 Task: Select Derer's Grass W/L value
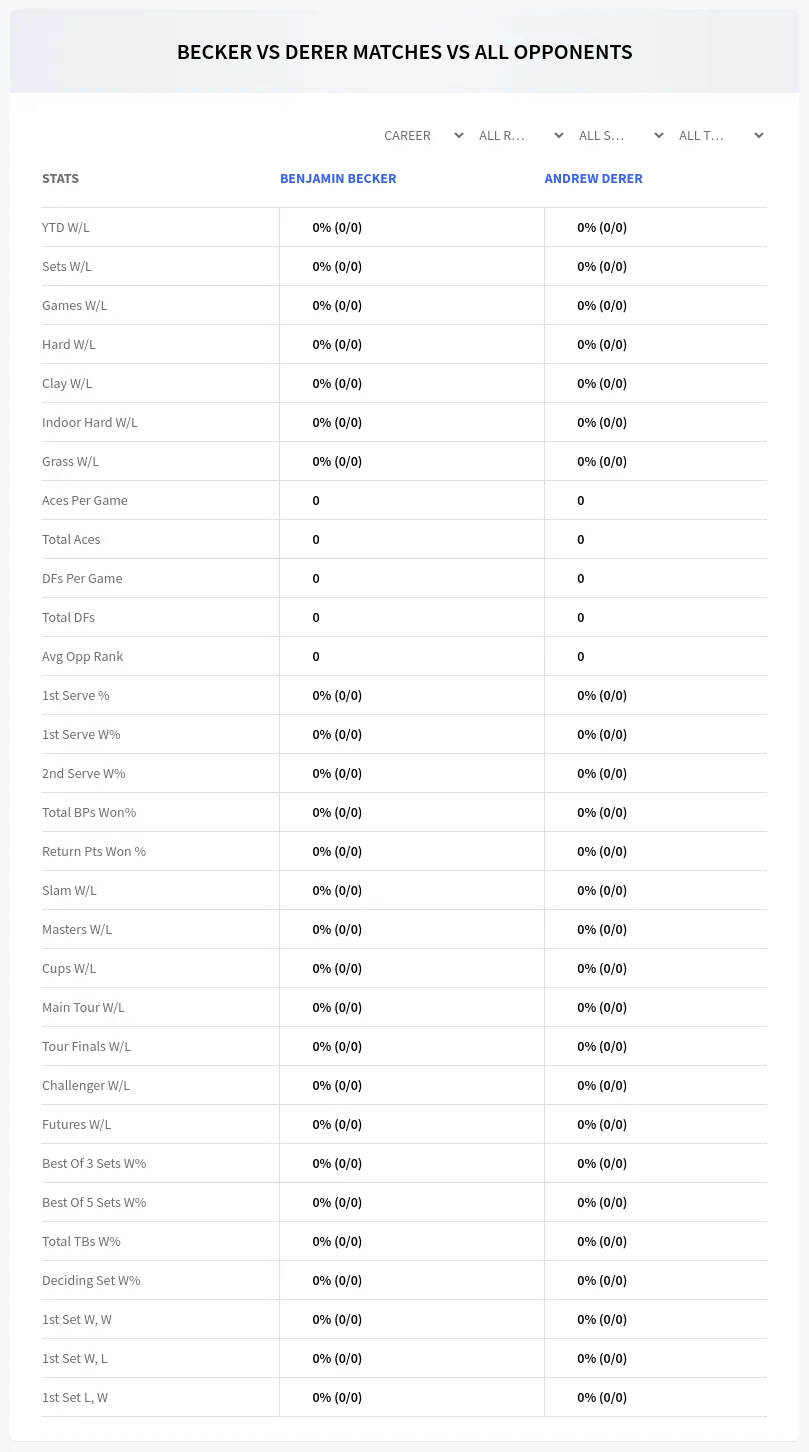coord(602,461)
